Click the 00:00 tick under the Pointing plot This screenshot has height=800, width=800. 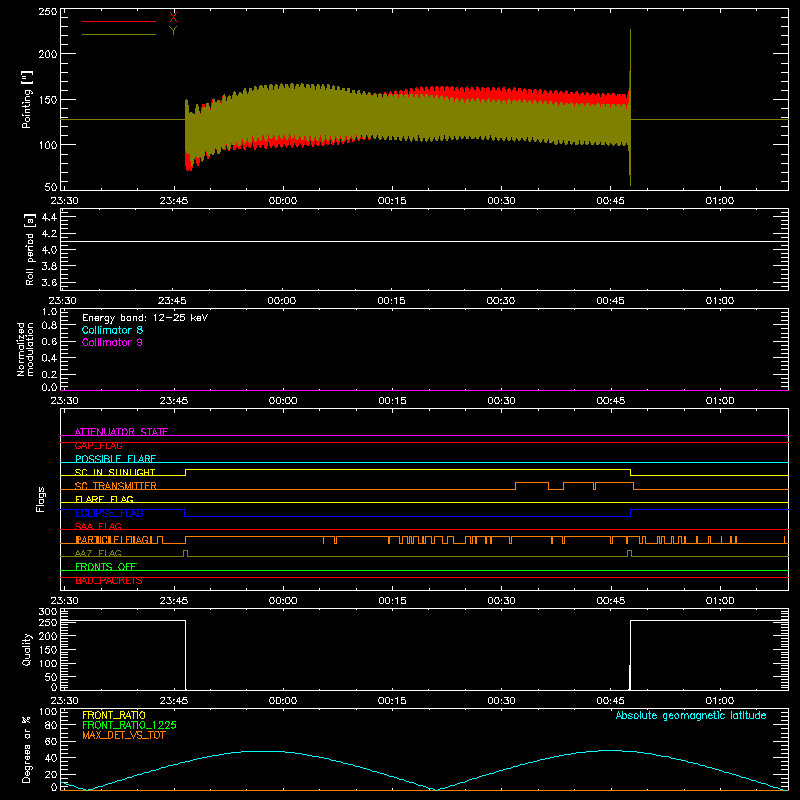[x=283, y=201]
